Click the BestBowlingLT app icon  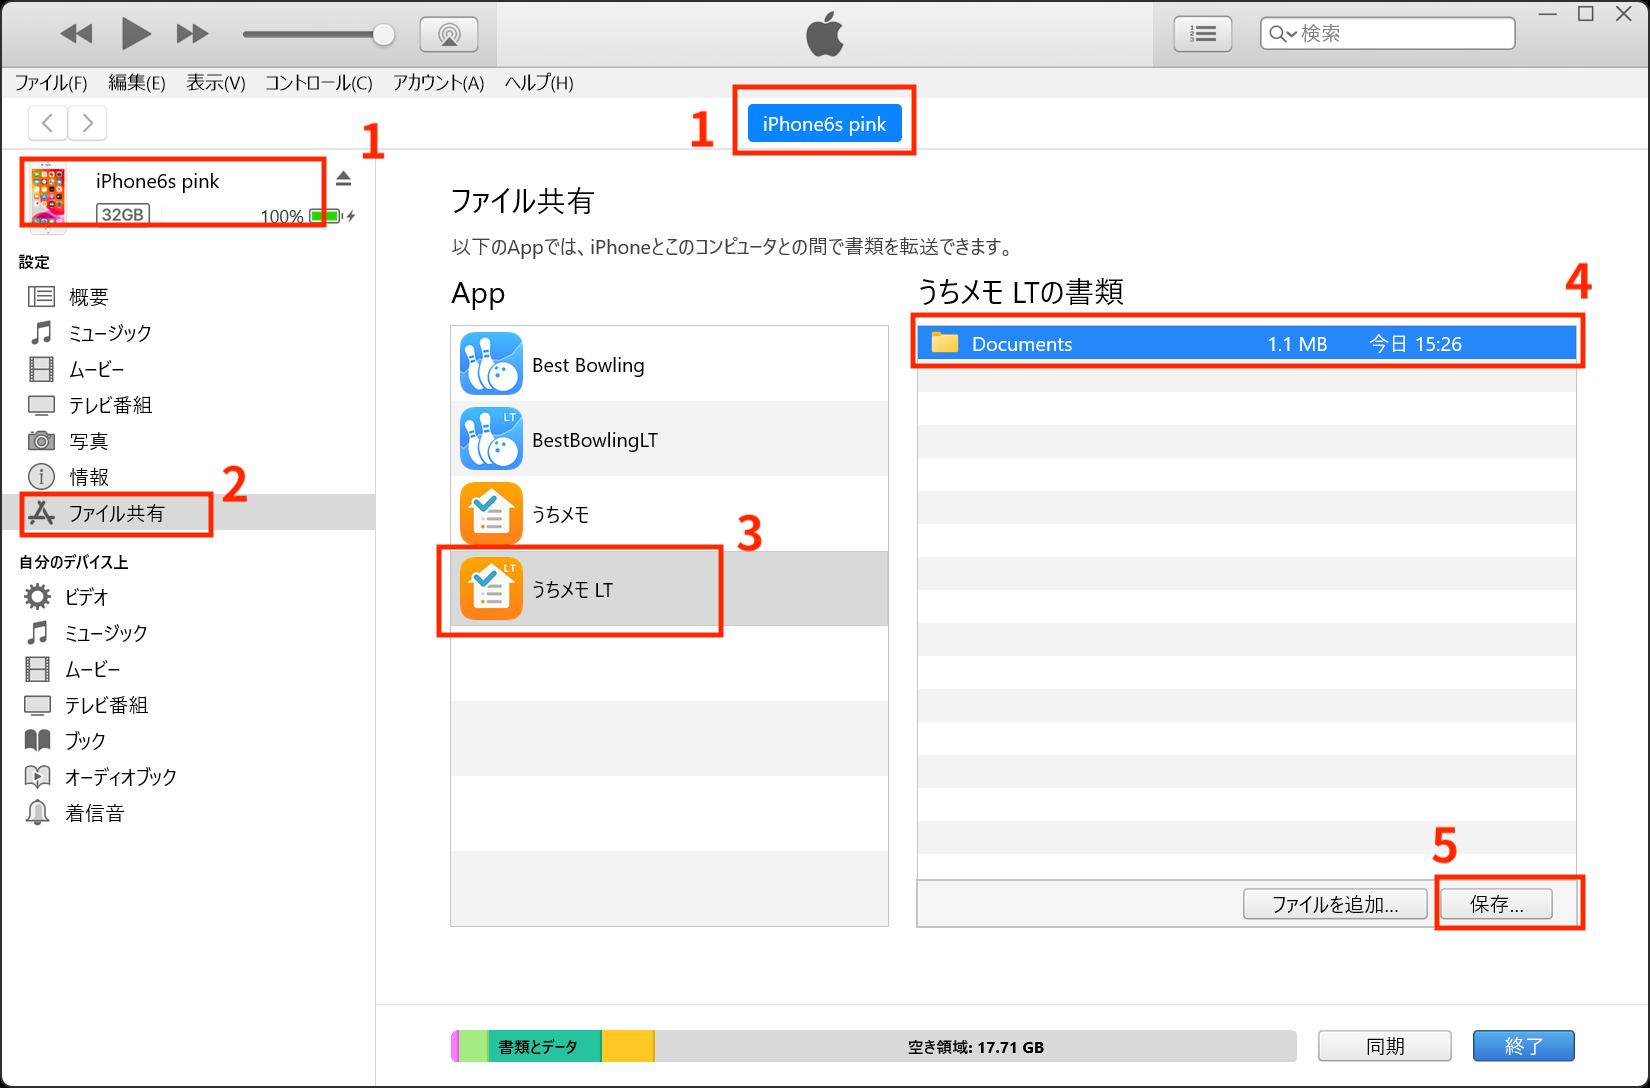point(491,439)
